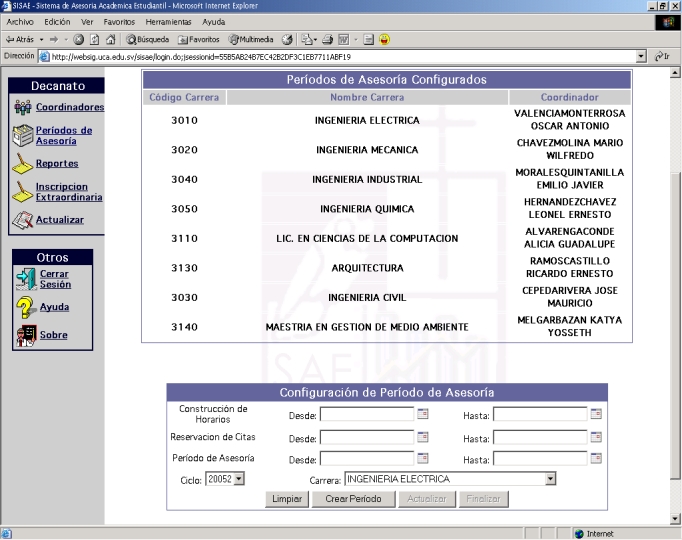Open the Coordinadores link
The image size is (682, 540).
(70, 107)
